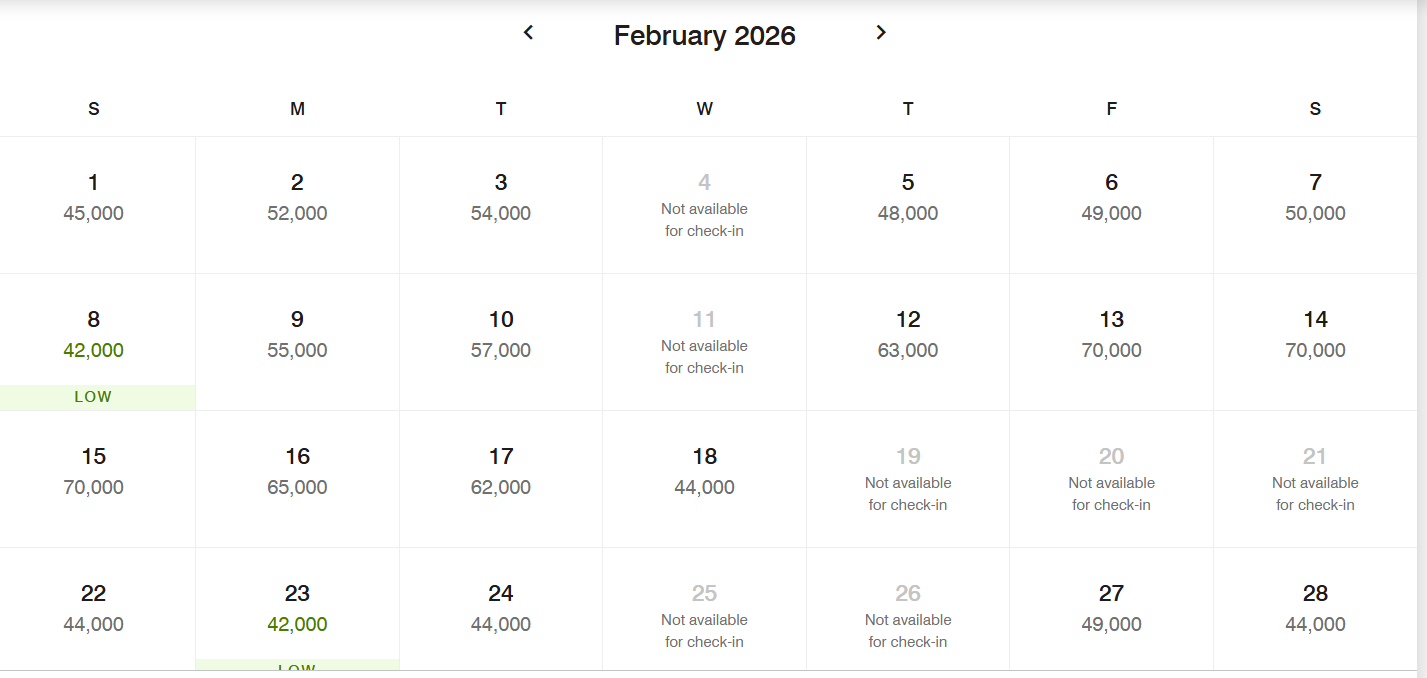Select February 16 priced 65,000
This screenshot has width=1427, height=678.
click(297, 472)
